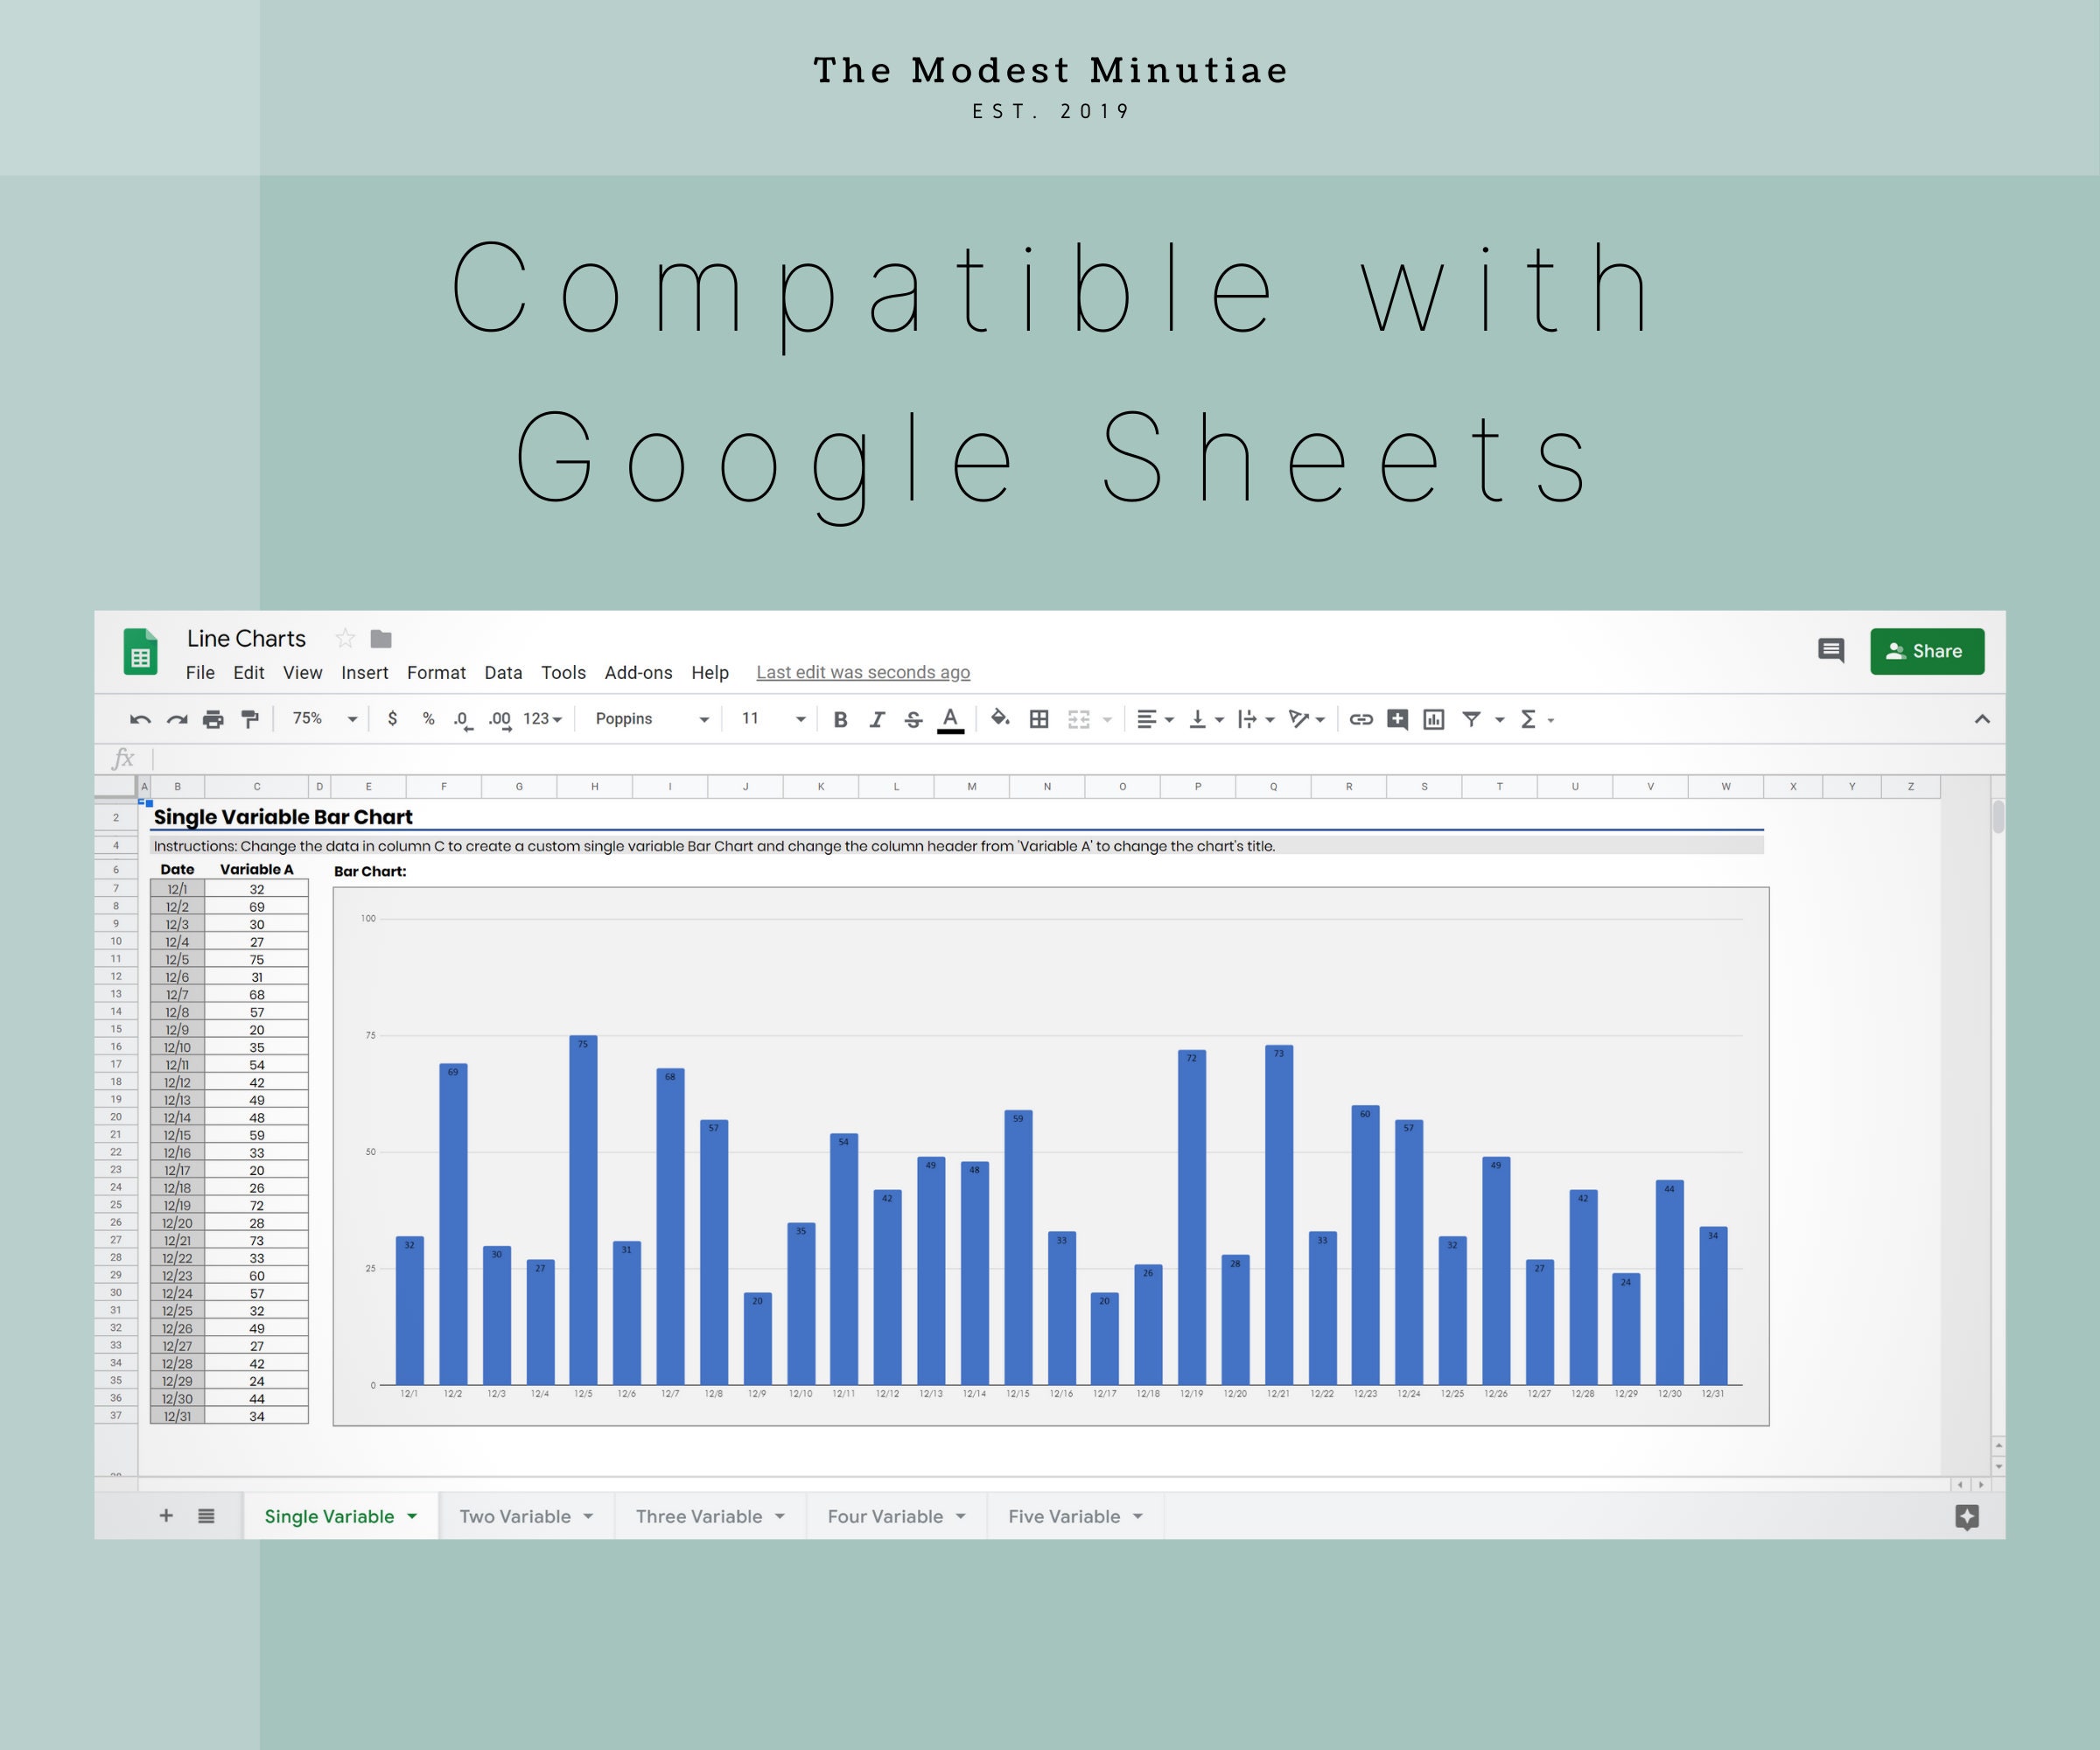The width and height of the screenshot is (2100, 1750).
Task: Switch to the Three Variable tab
Action: pos(700,1516)
